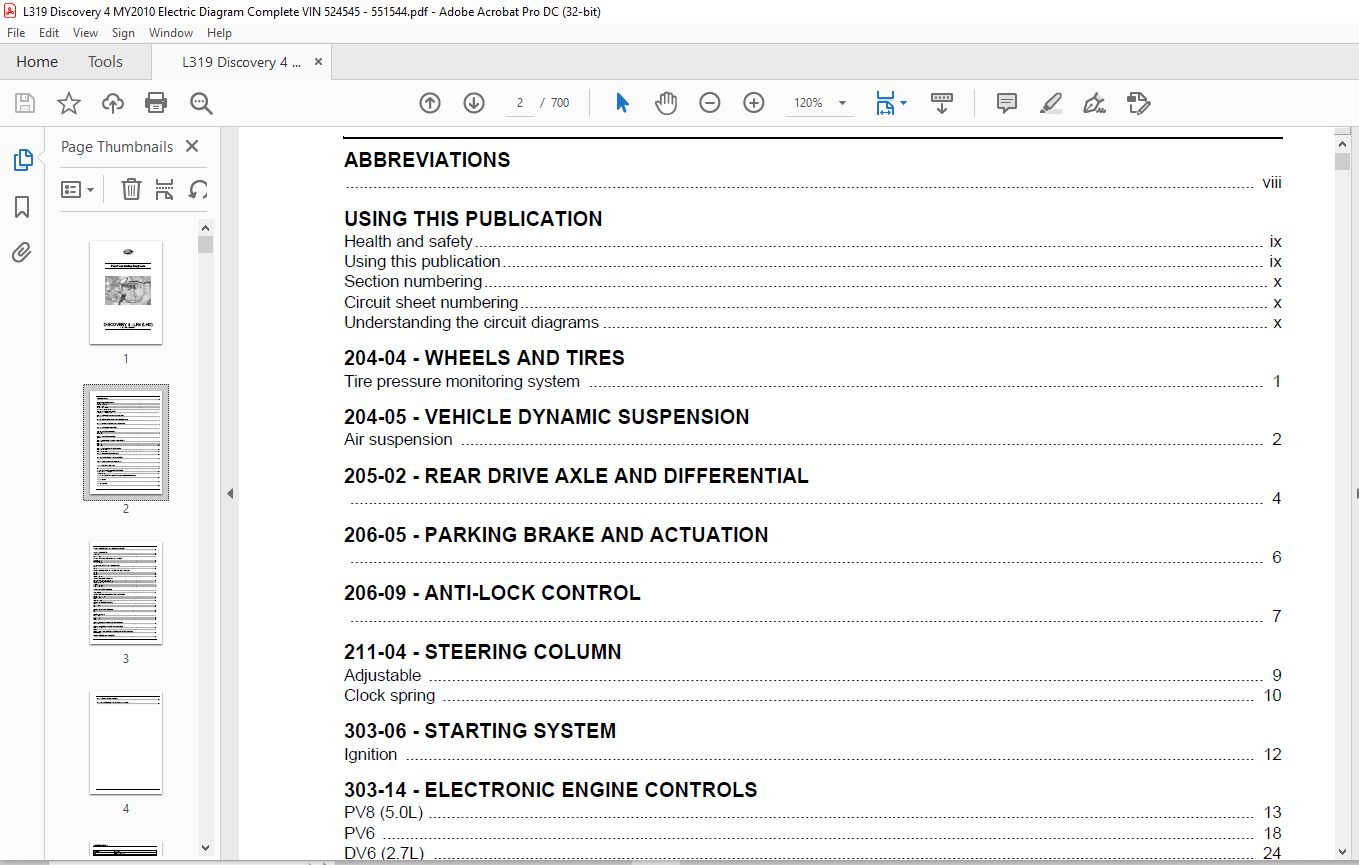
Task: Select page 2 thumbnail
Action: [x=126, y=442]
